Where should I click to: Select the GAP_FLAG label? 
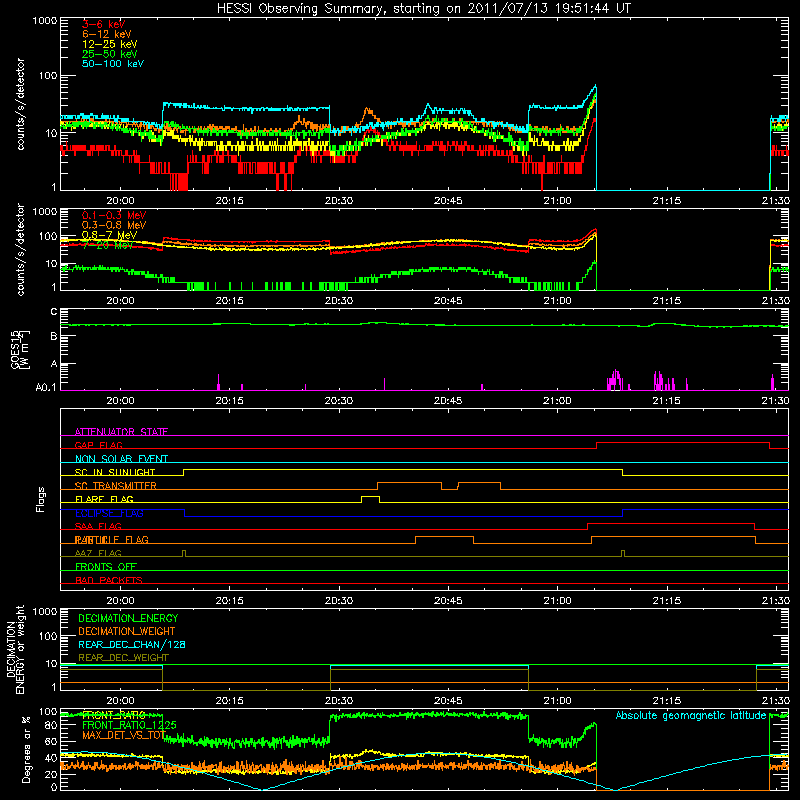(x=98, y=445)
